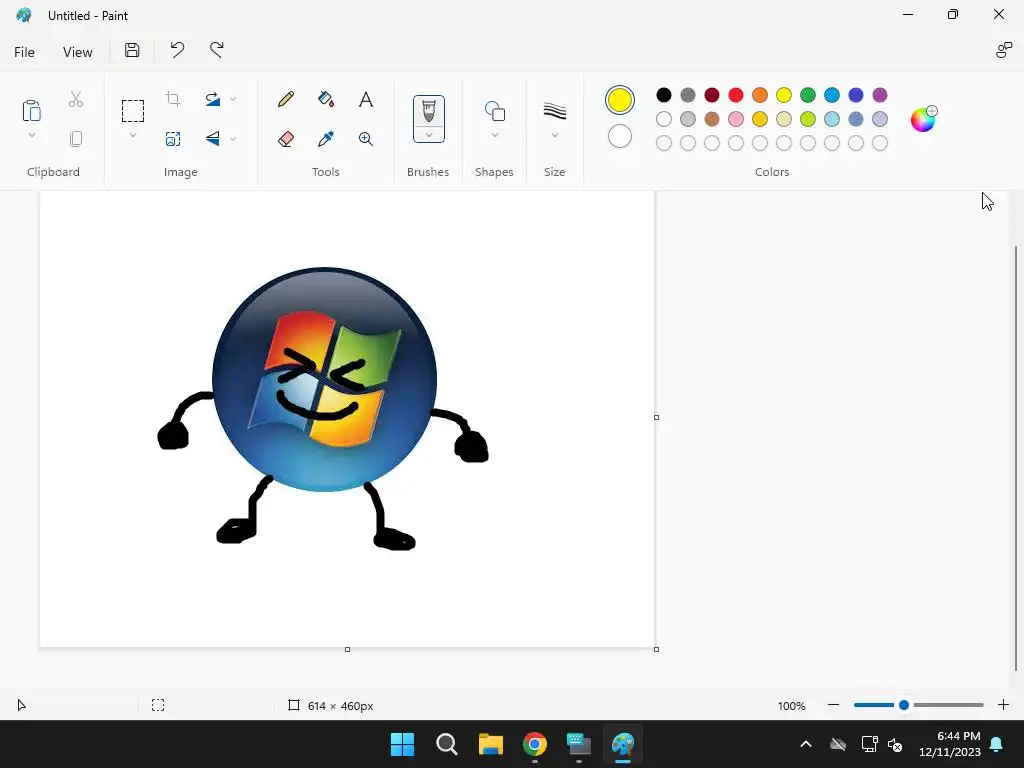Expand the Shapes gallery dropdown

[494, 135]
